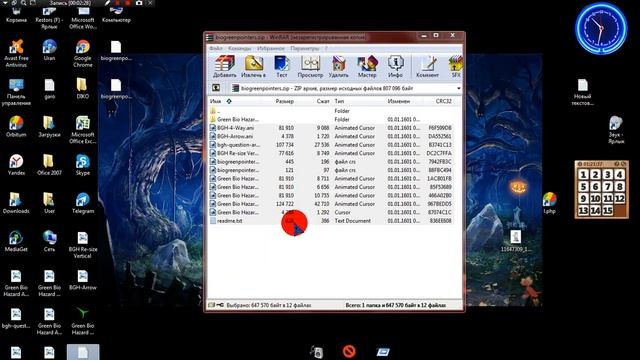
Task: Click the BGH Re-size Vertical desktop file
Action: click(x=83, y=245)
